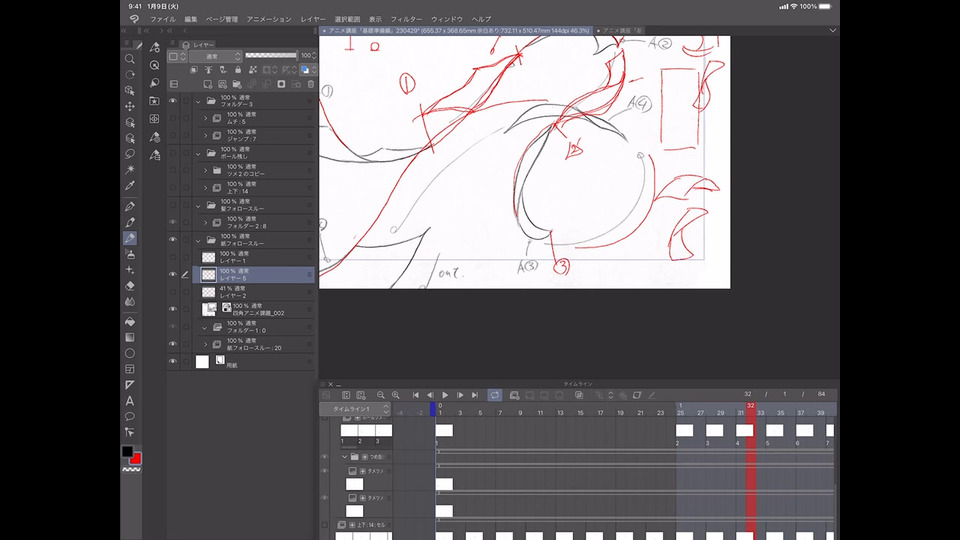The image size is (960, 540).
Task: Click current frame number field 32
Action: click(748, 394)
